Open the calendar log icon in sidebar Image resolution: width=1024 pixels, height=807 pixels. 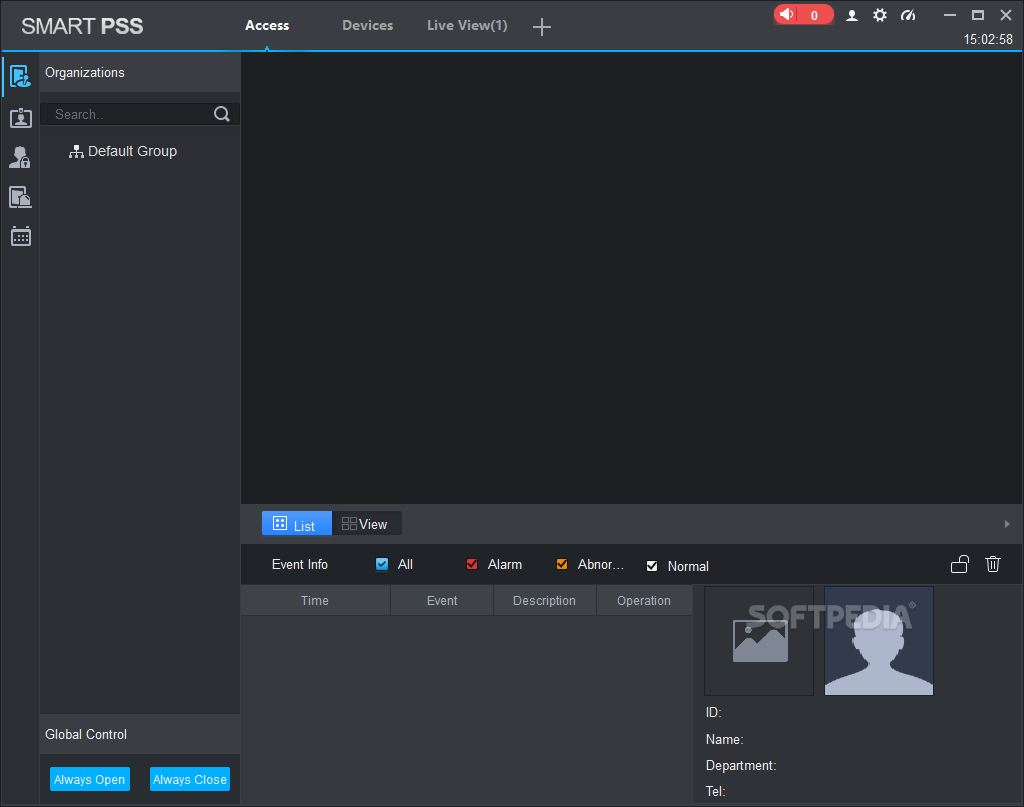pos(20,236)
